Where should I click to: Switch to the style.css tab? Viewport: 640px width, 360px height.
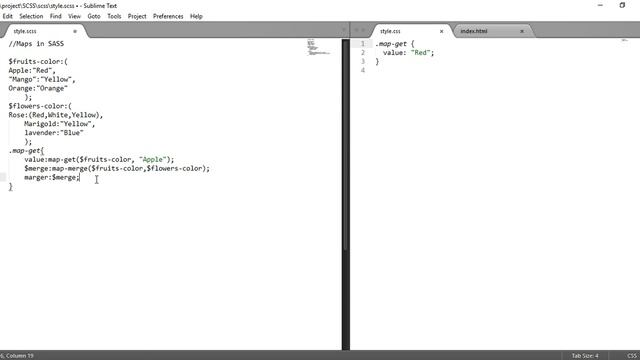click(x=410, y=31)
